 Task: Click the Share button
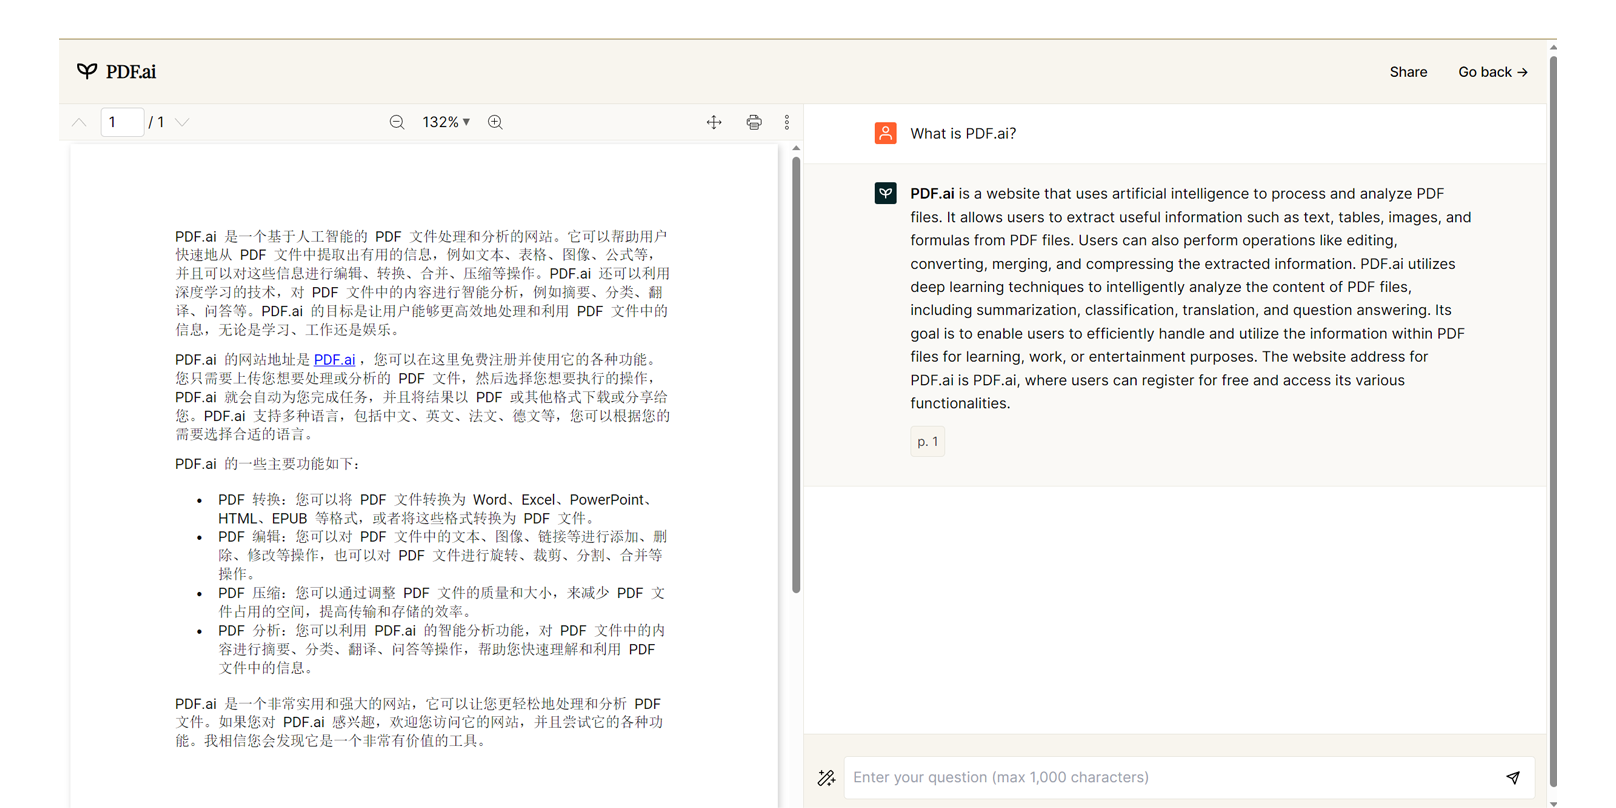(1408, 72)
